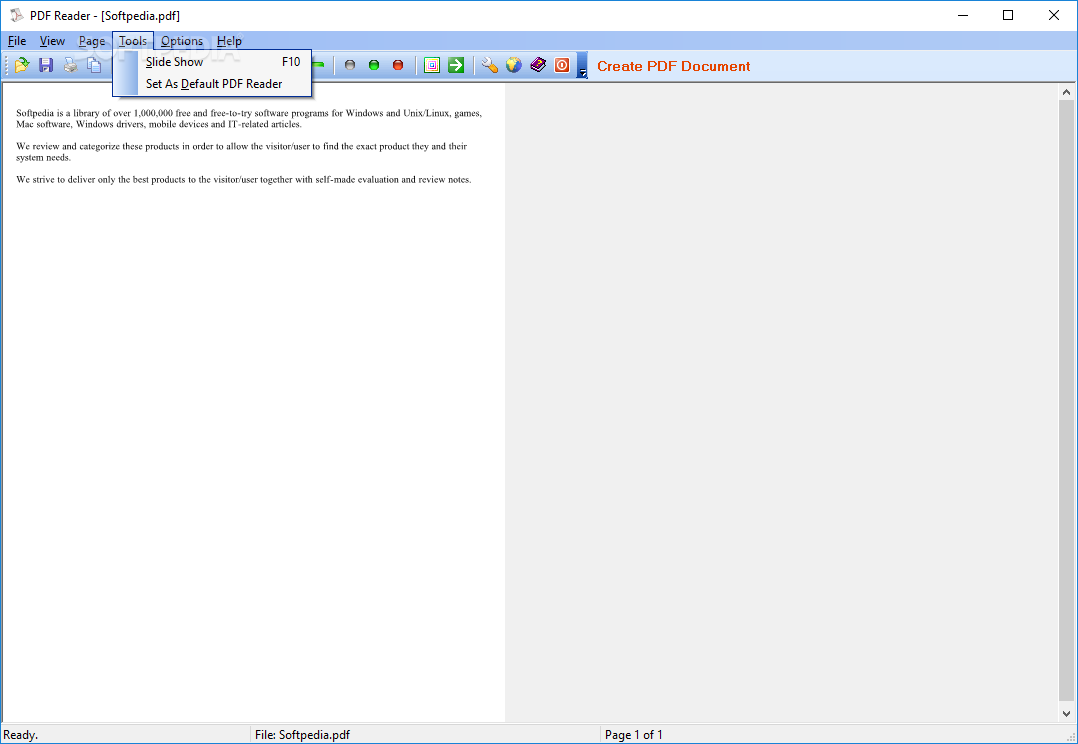Click the scrollbar up arrow

click(1066, 92)
